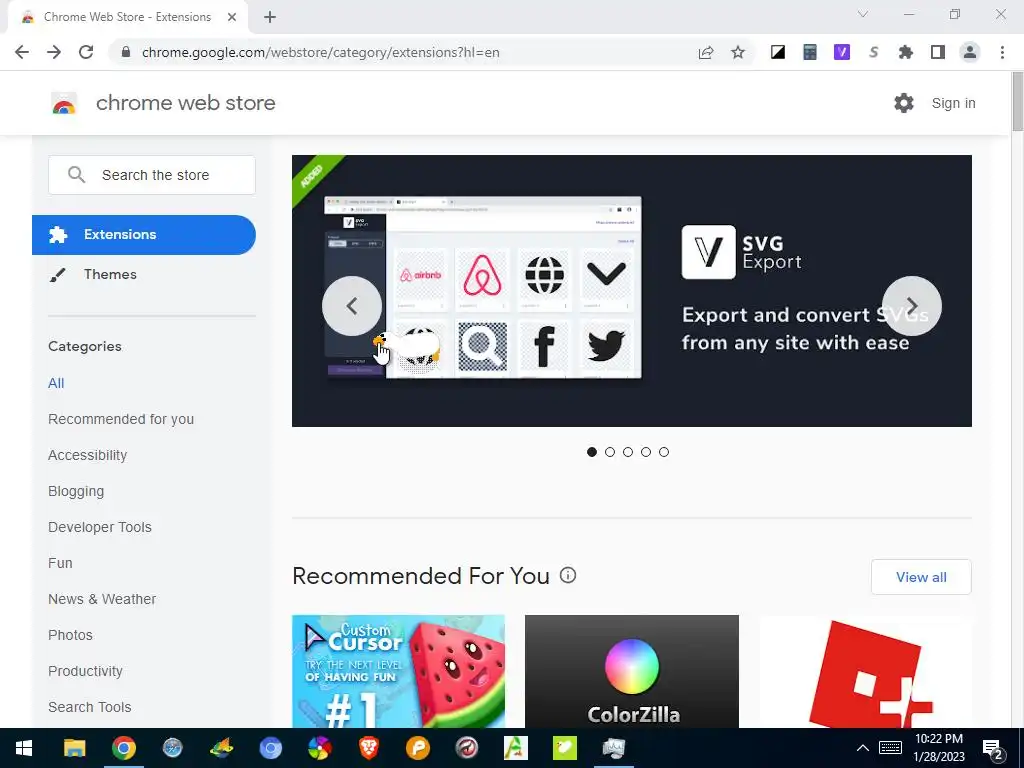
Task: Open Custom Cursor extension card
Action: (x=398, y=671)
